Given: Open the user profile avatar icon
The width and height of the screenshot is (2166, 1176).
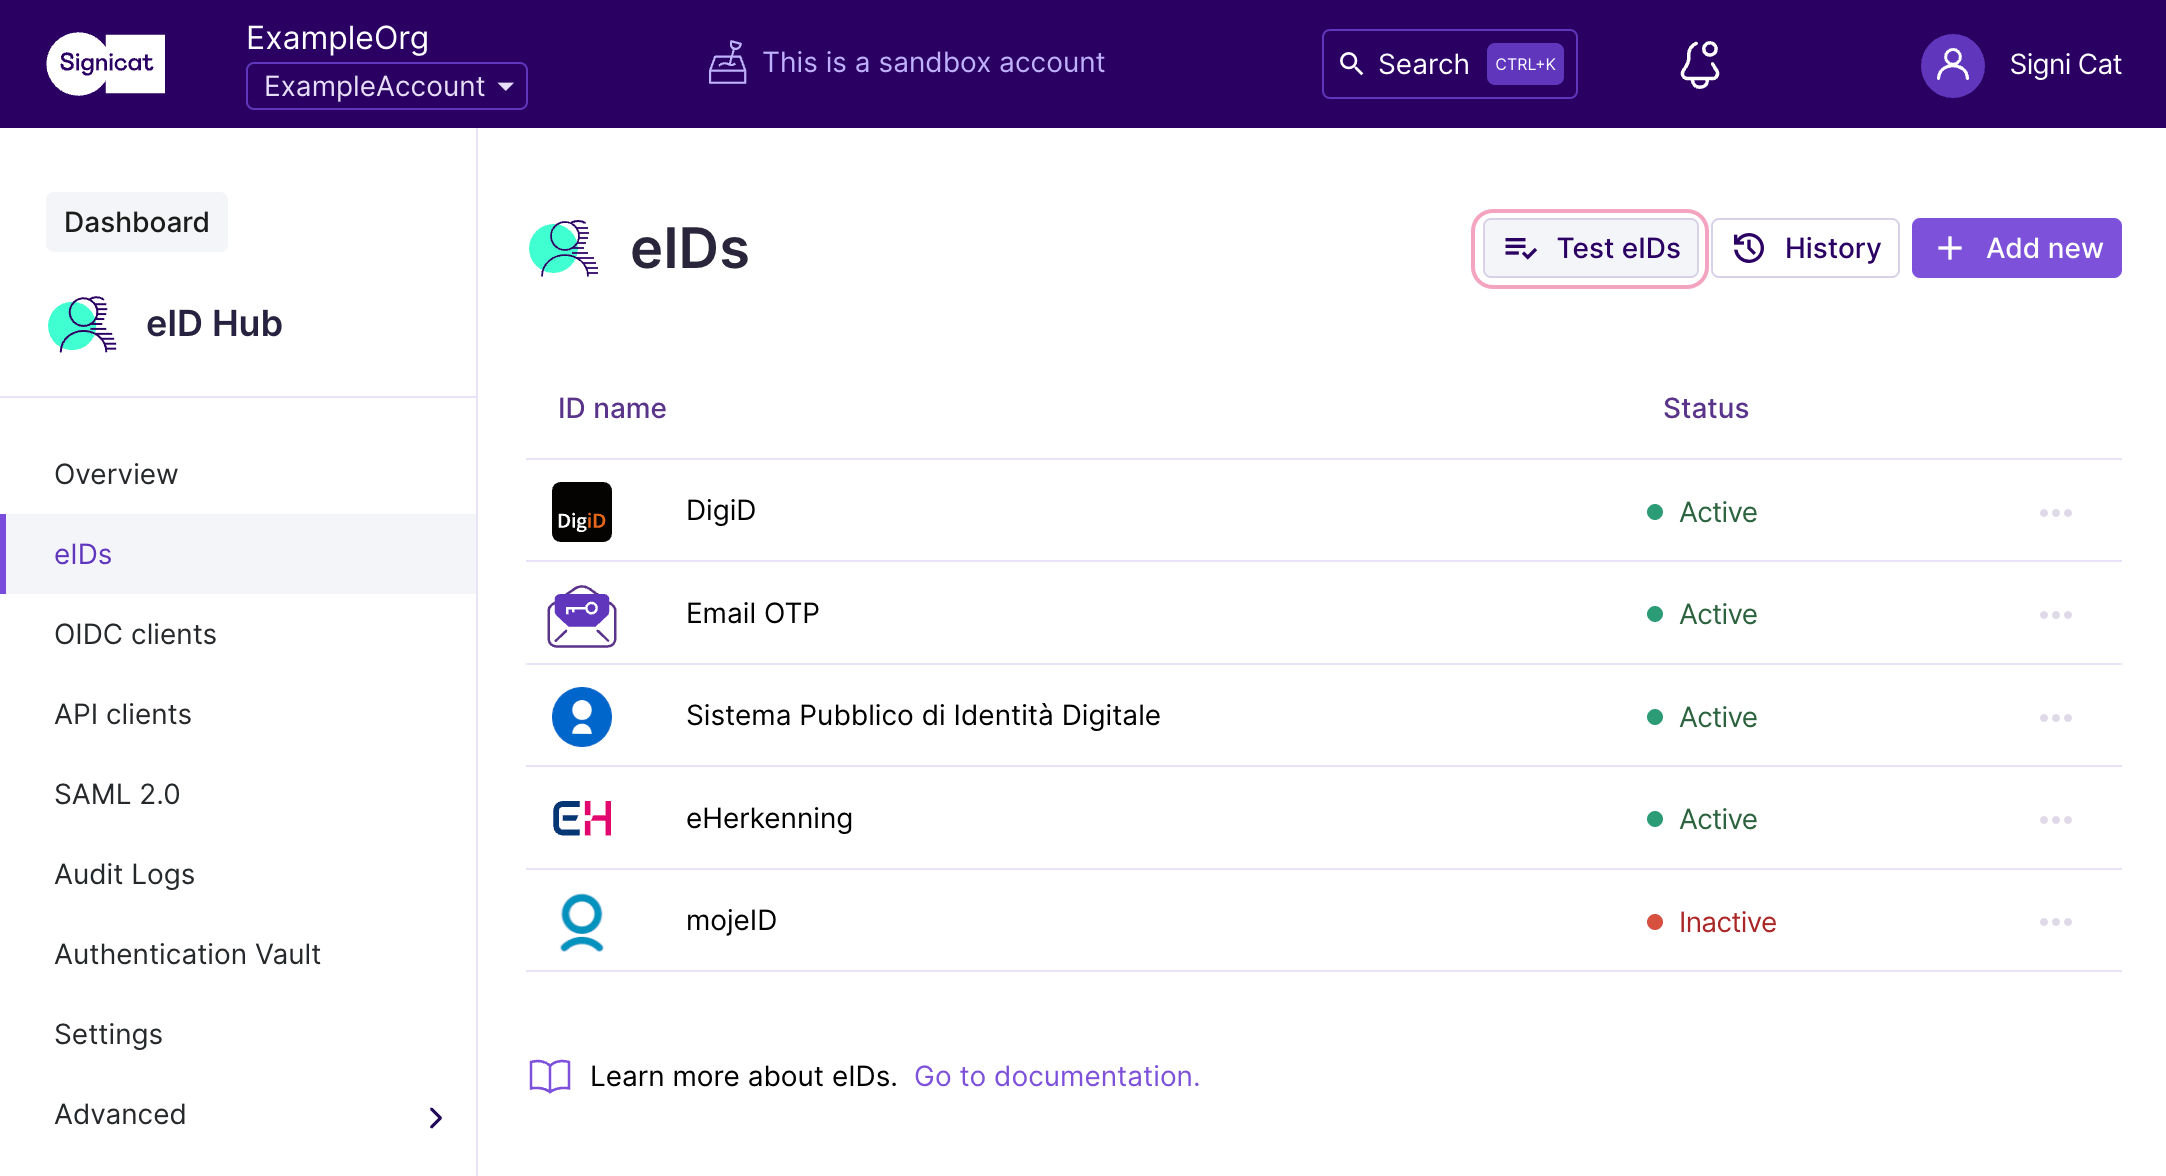Looking at the screenshot, I should click(1952, 65).
